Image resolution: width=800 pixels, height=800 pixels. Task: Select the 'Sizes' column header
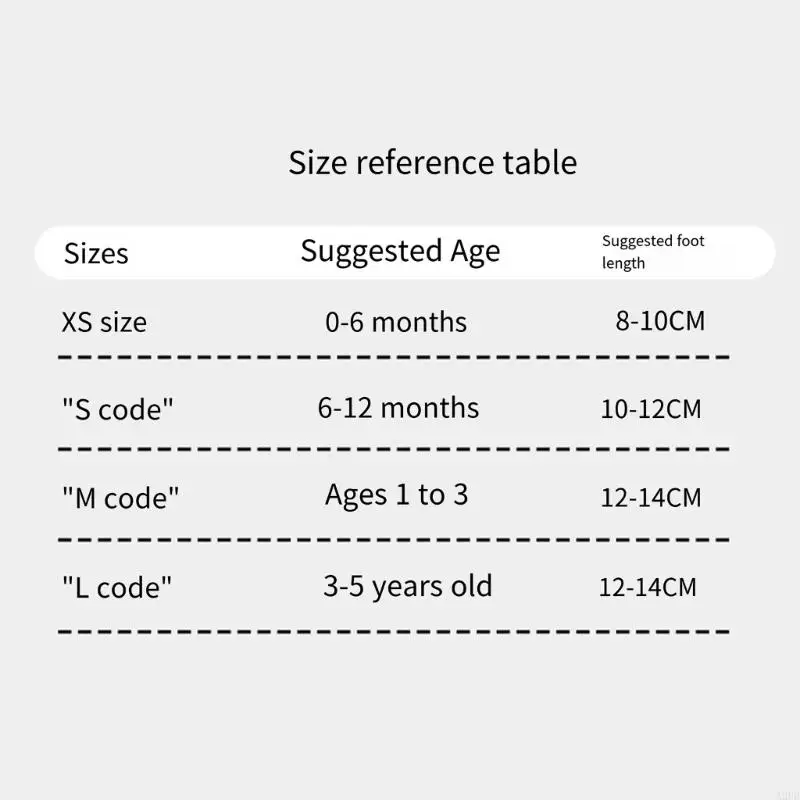(96, 253)
